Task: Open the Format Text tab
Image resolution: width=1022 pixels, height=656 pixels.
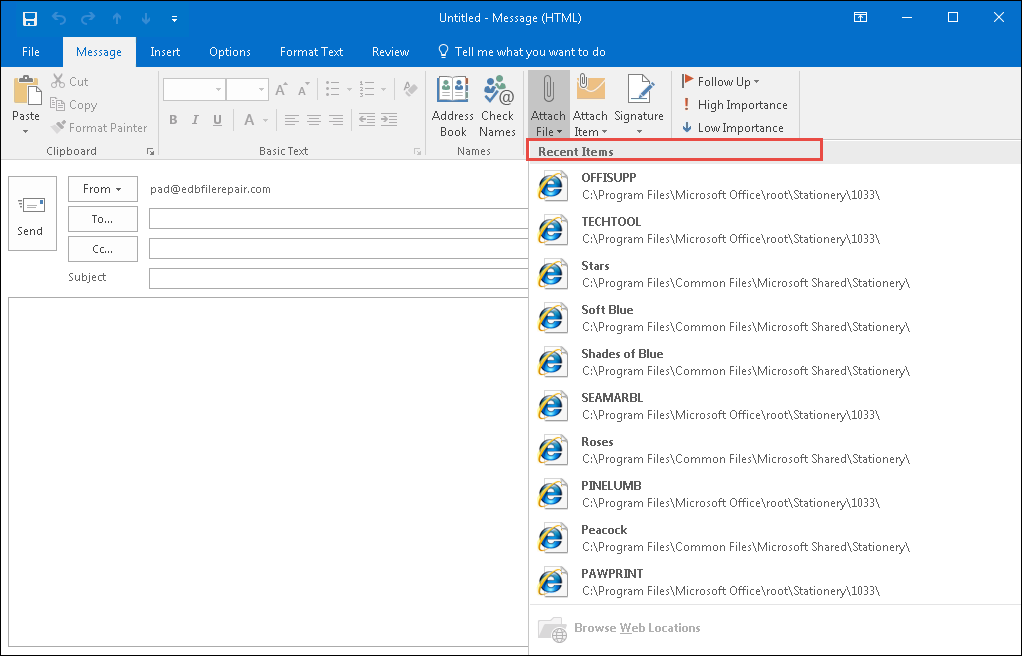Action: click(312, 52)
